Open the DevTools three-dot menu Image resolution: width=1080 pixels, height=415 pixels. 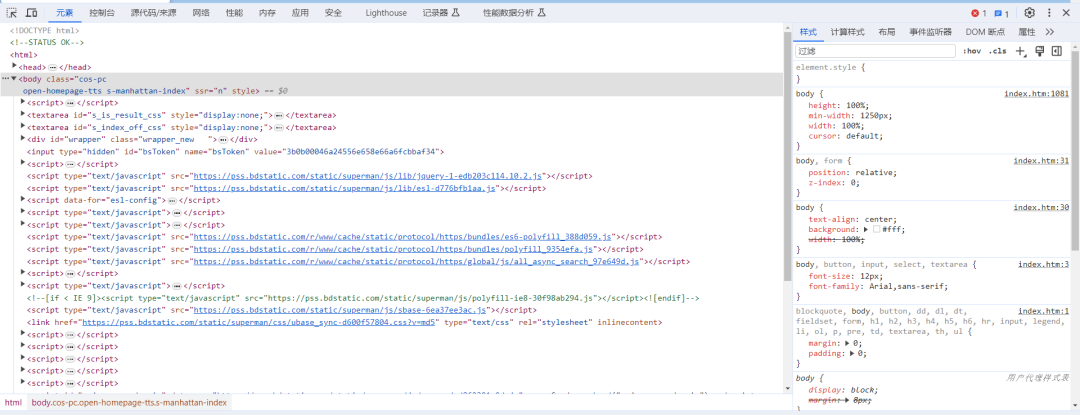(1051, 13)
